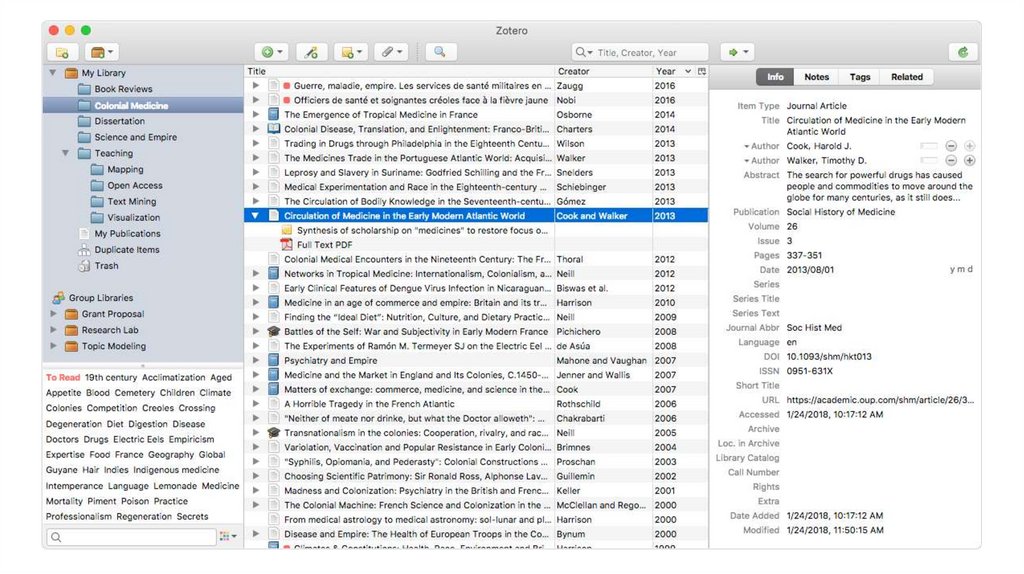Image resolution: width=1024 pixels, height=574 pixels.
Task: Collapse the Teaching collection
Action: click(65, 153)
